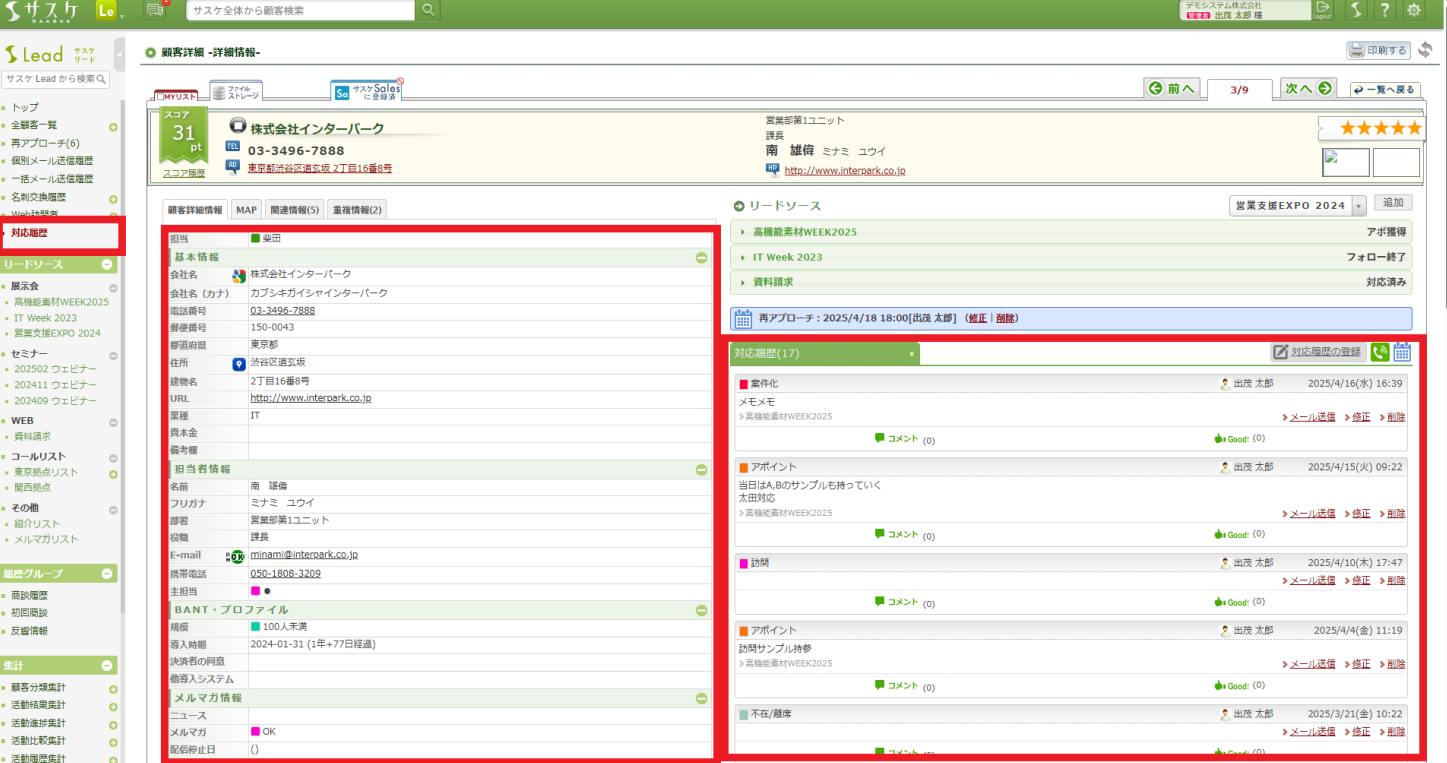Collapse the 基本情報 section
Image resolution: width=1447 pixels, height=763 pixels.
pos(702,257)
